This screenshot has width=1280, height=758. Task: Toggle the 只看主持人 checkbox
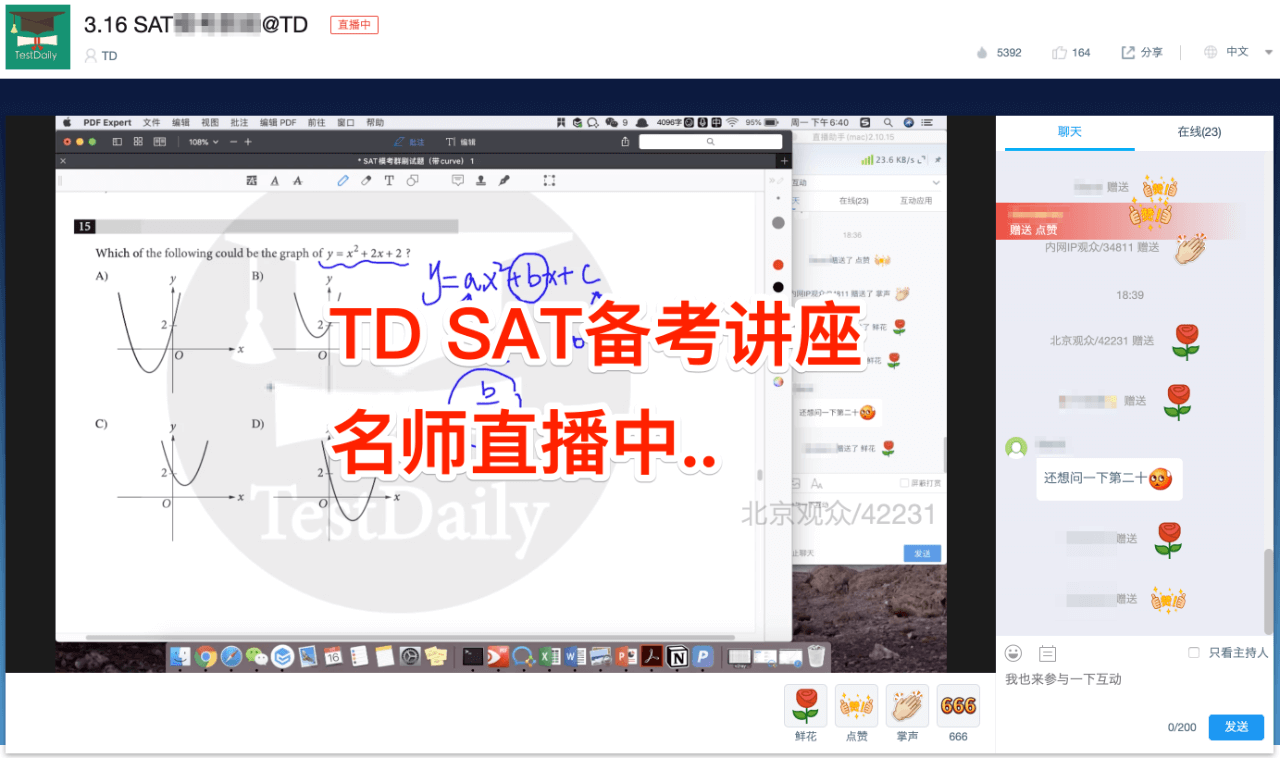tap(1194, 653)
